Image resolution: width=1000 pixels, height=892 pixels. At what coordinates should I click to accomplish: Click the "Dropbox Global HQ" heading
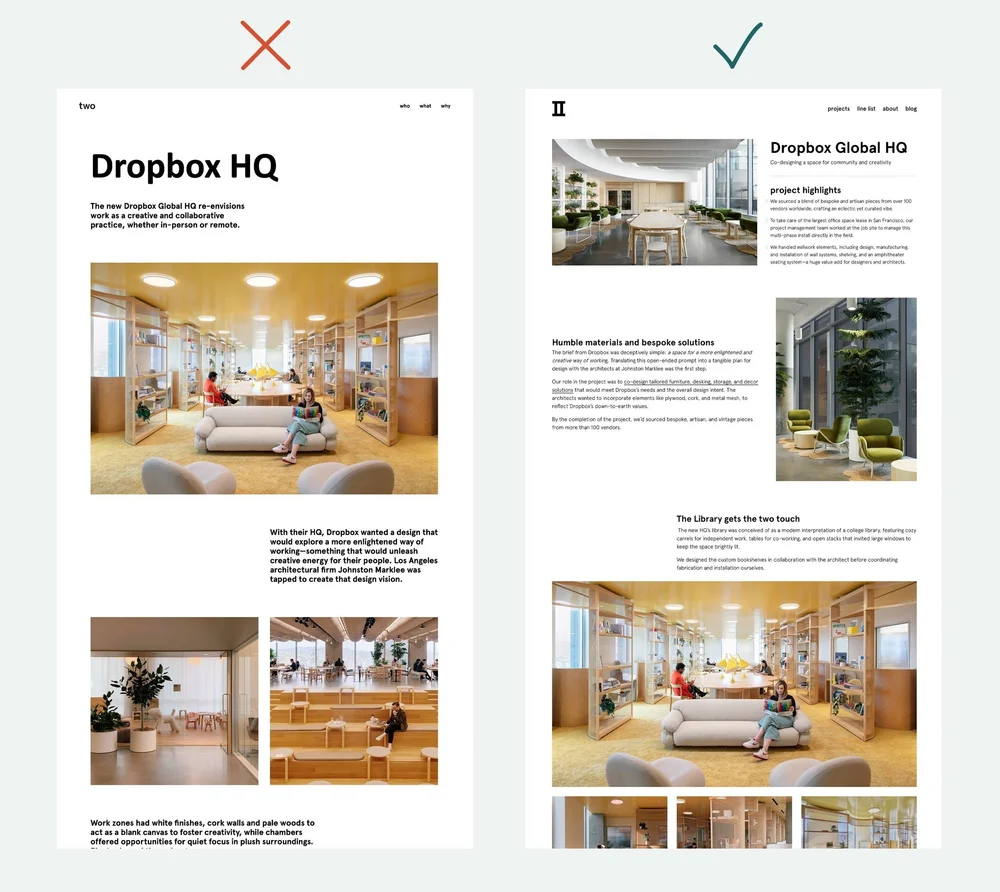click(x=839, y=148)
